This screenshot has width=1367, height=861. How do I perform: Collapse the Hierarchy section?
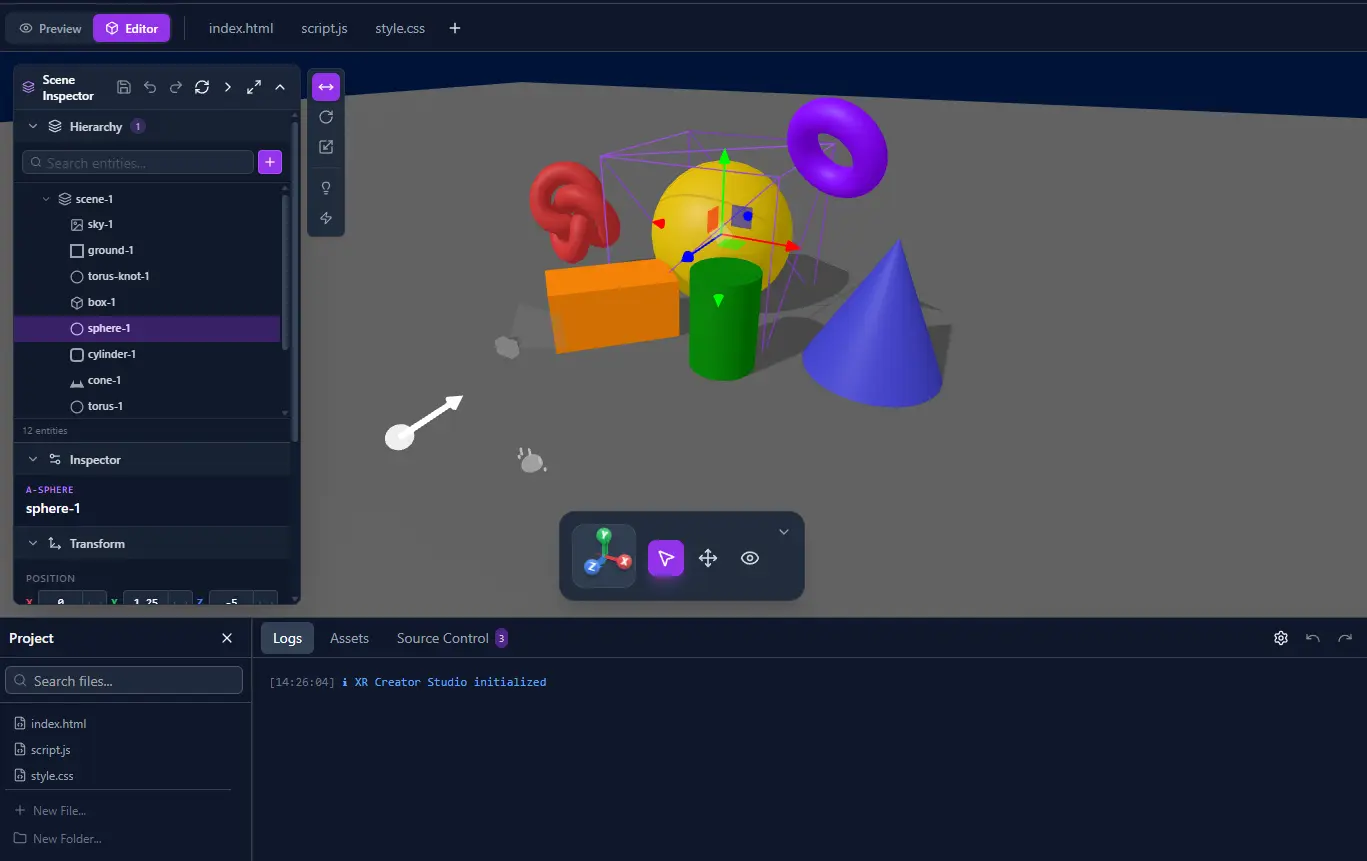tap(33, 127)
